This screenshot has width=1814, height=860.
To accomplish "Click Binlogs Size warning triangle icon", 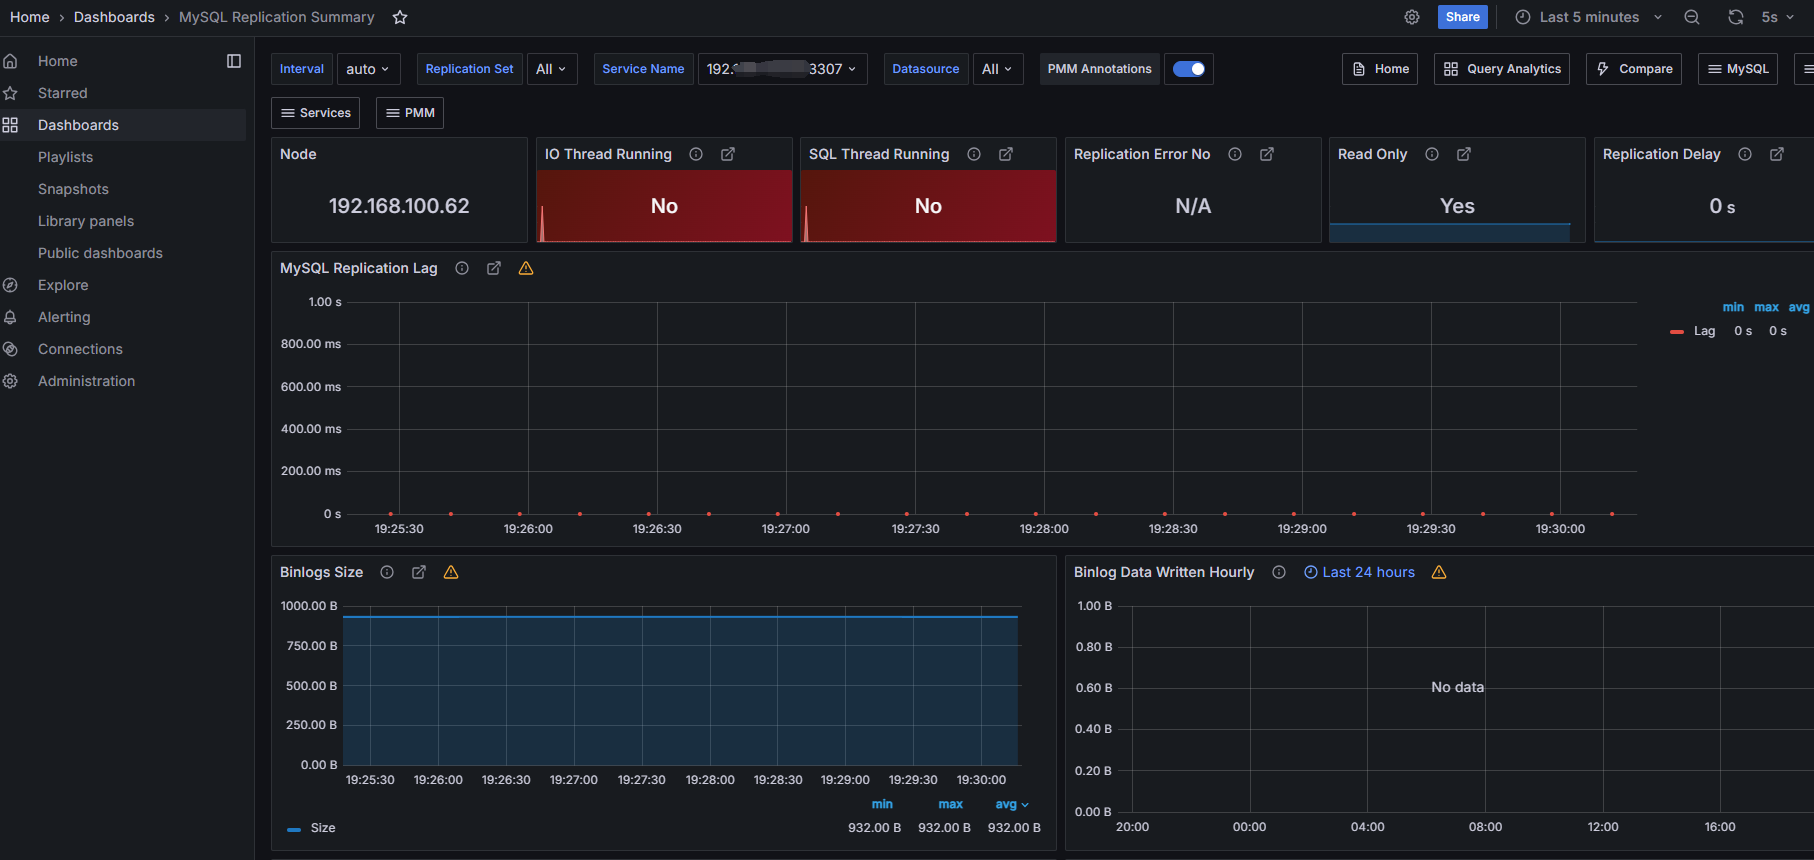I will click(x=451, y=572).
